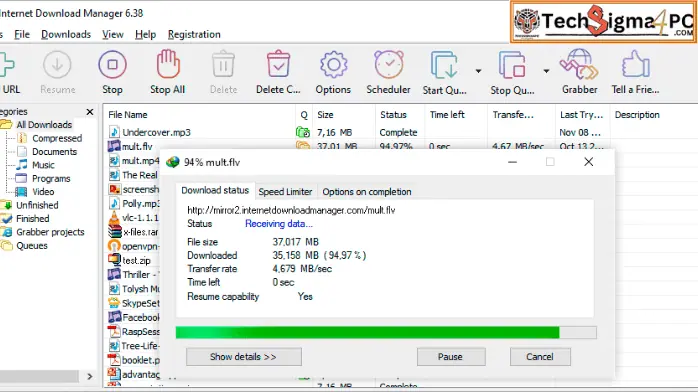Click the Delete Completed toolbar icon

tap(278, 65)
